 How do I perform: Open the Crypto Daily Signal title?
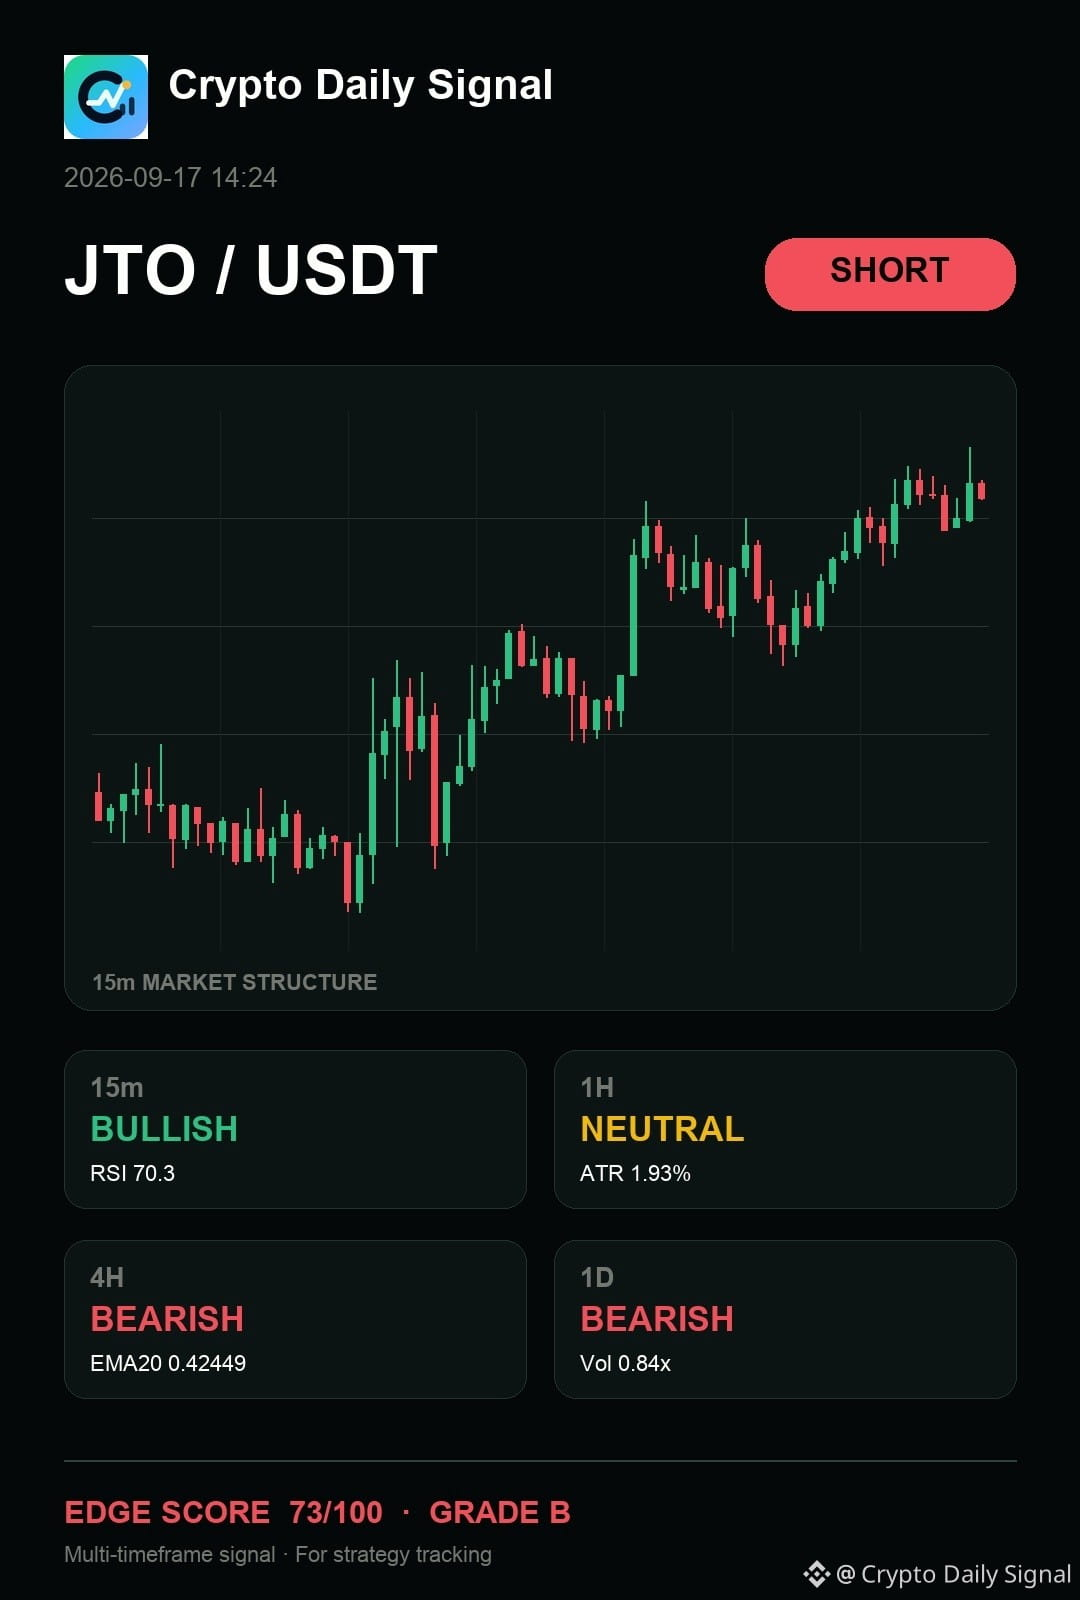(x=361, y=86)
